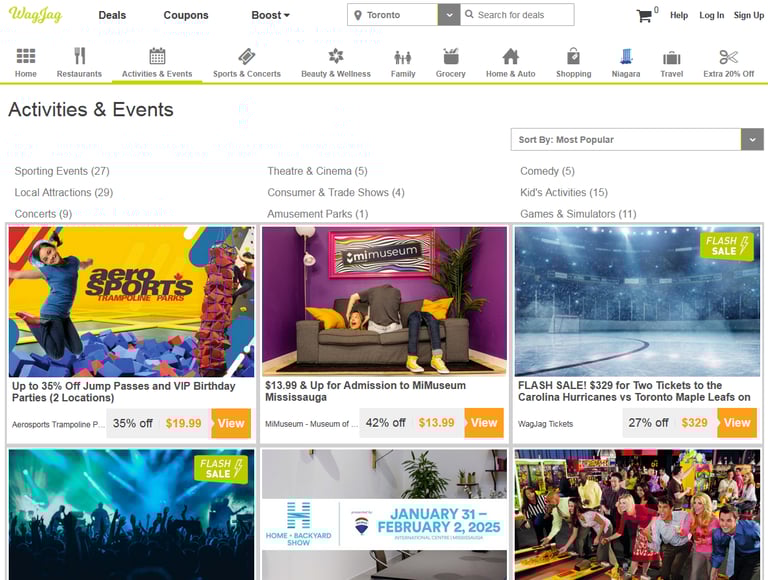Open the Jump Passes and VIP Birthday title
768x580 pixels.
[123, 392]
